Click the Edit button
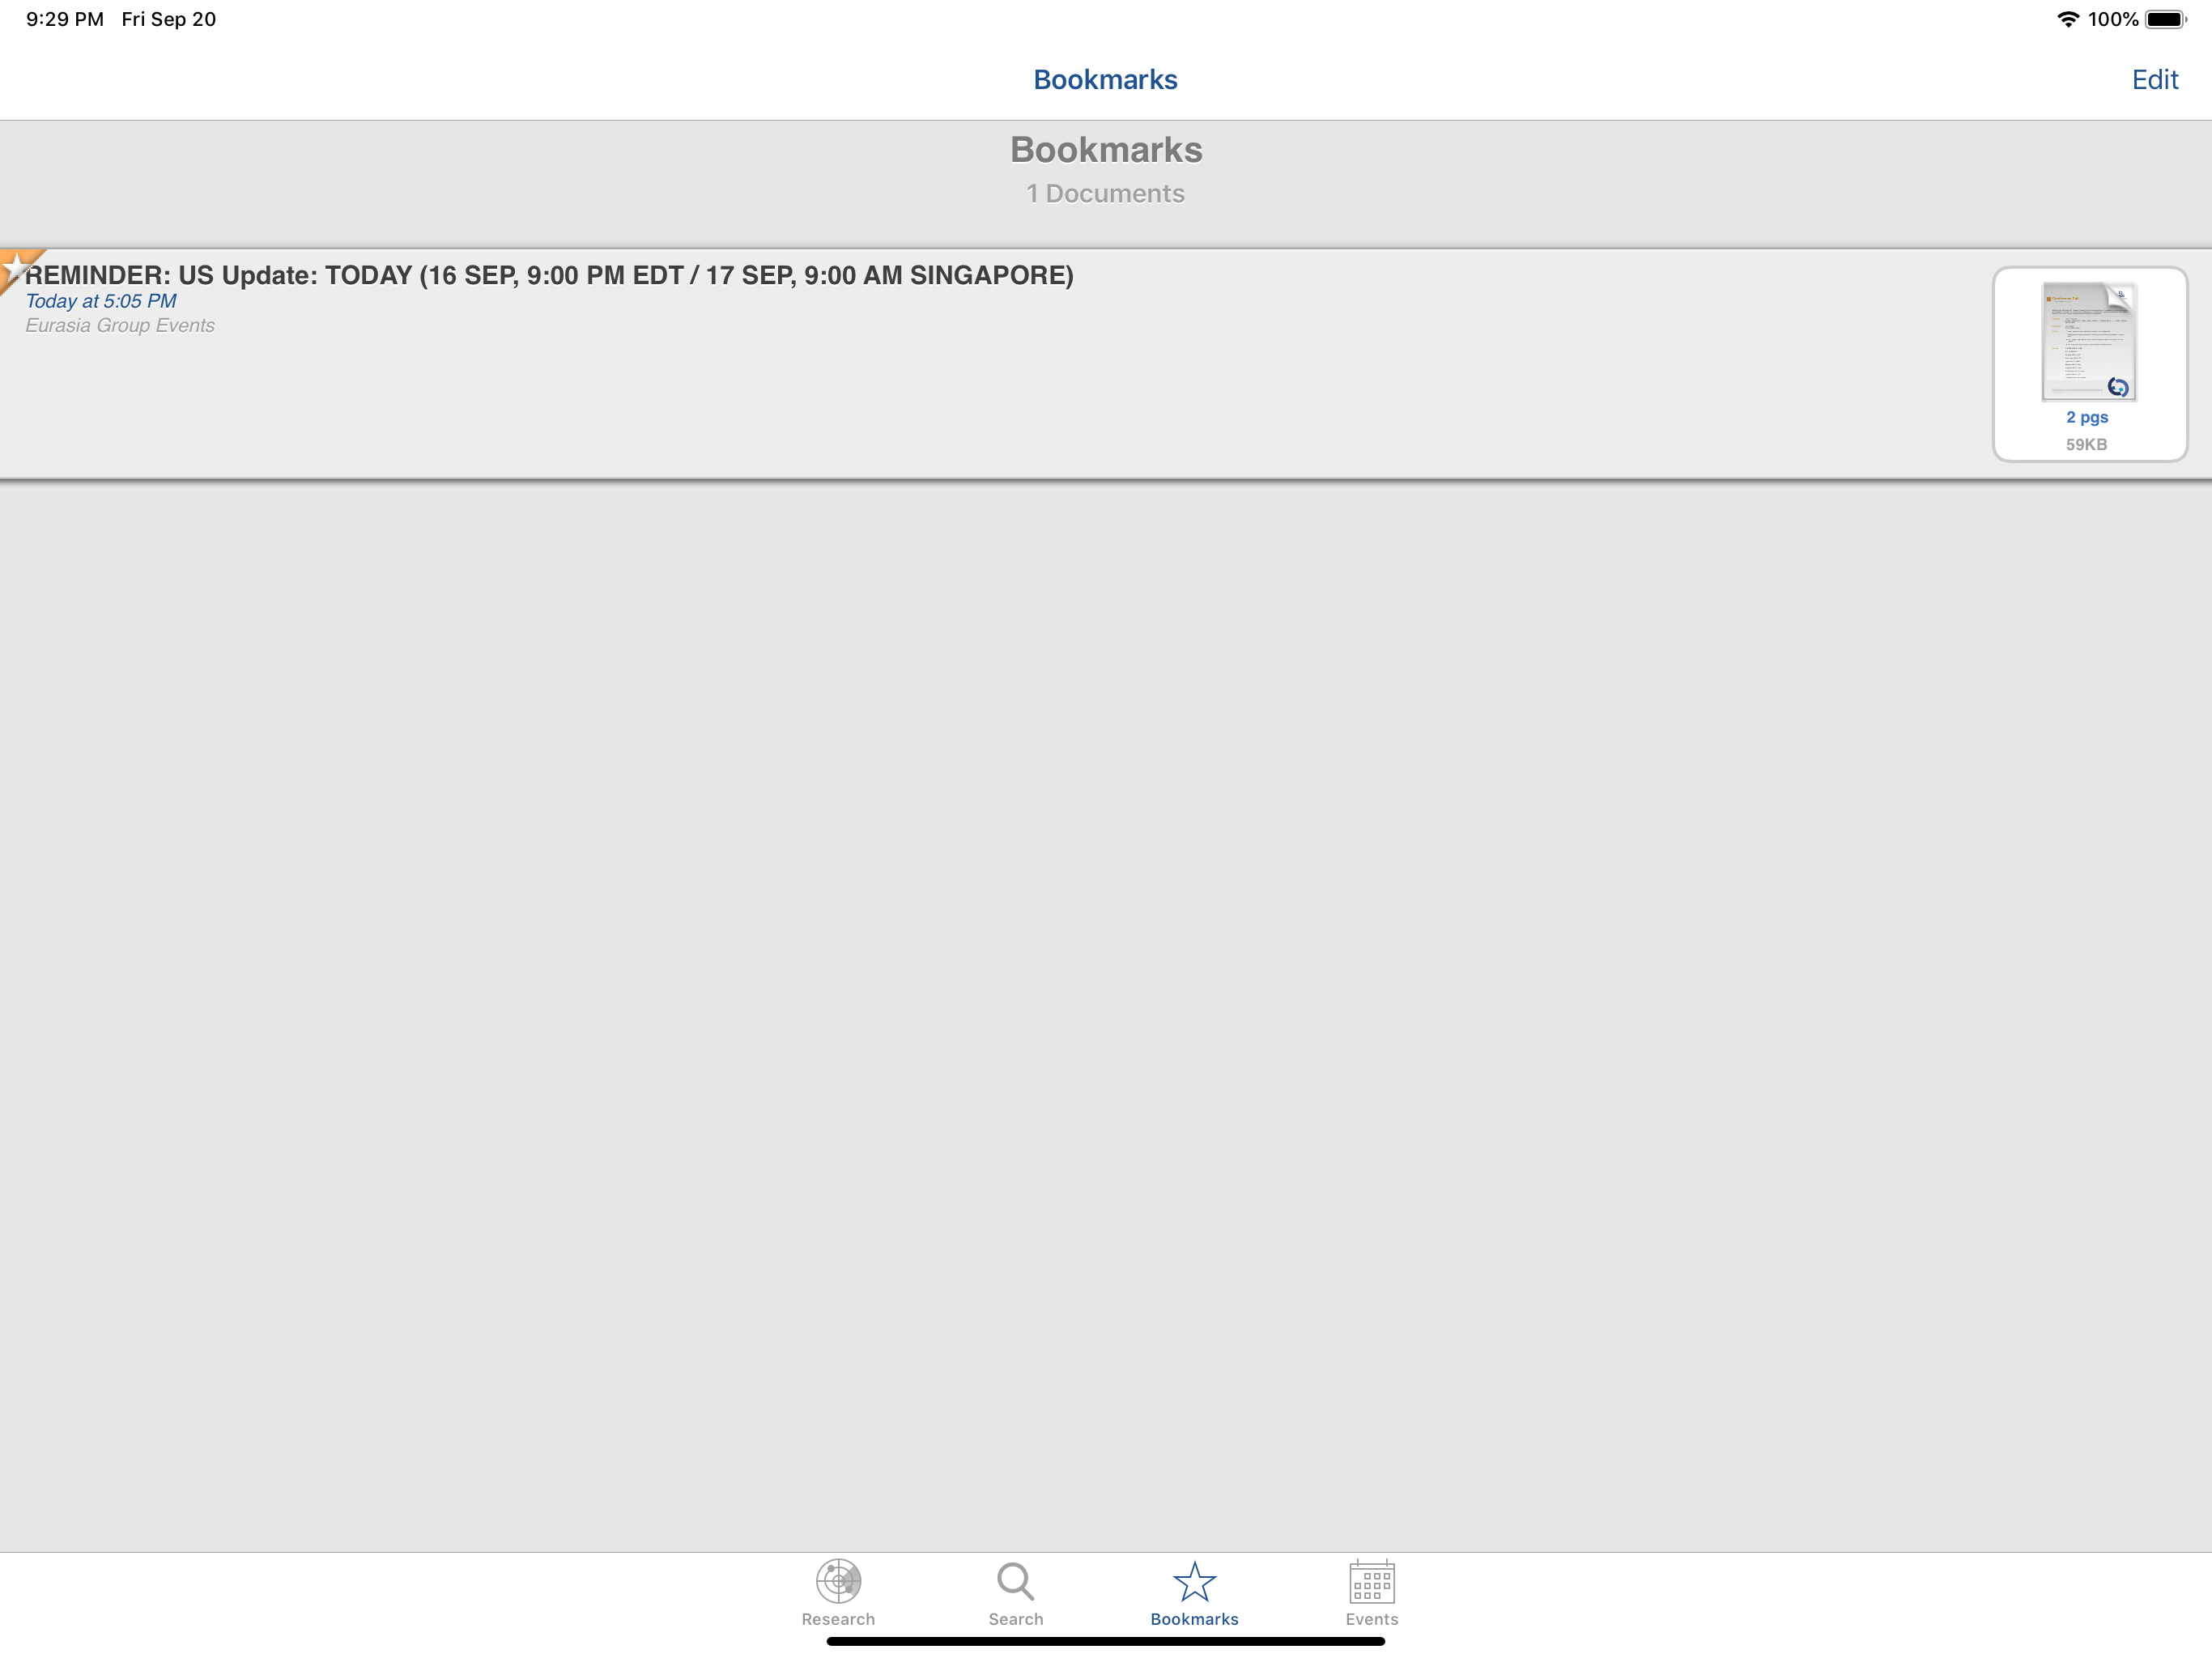 click(x=2154, y=80)
